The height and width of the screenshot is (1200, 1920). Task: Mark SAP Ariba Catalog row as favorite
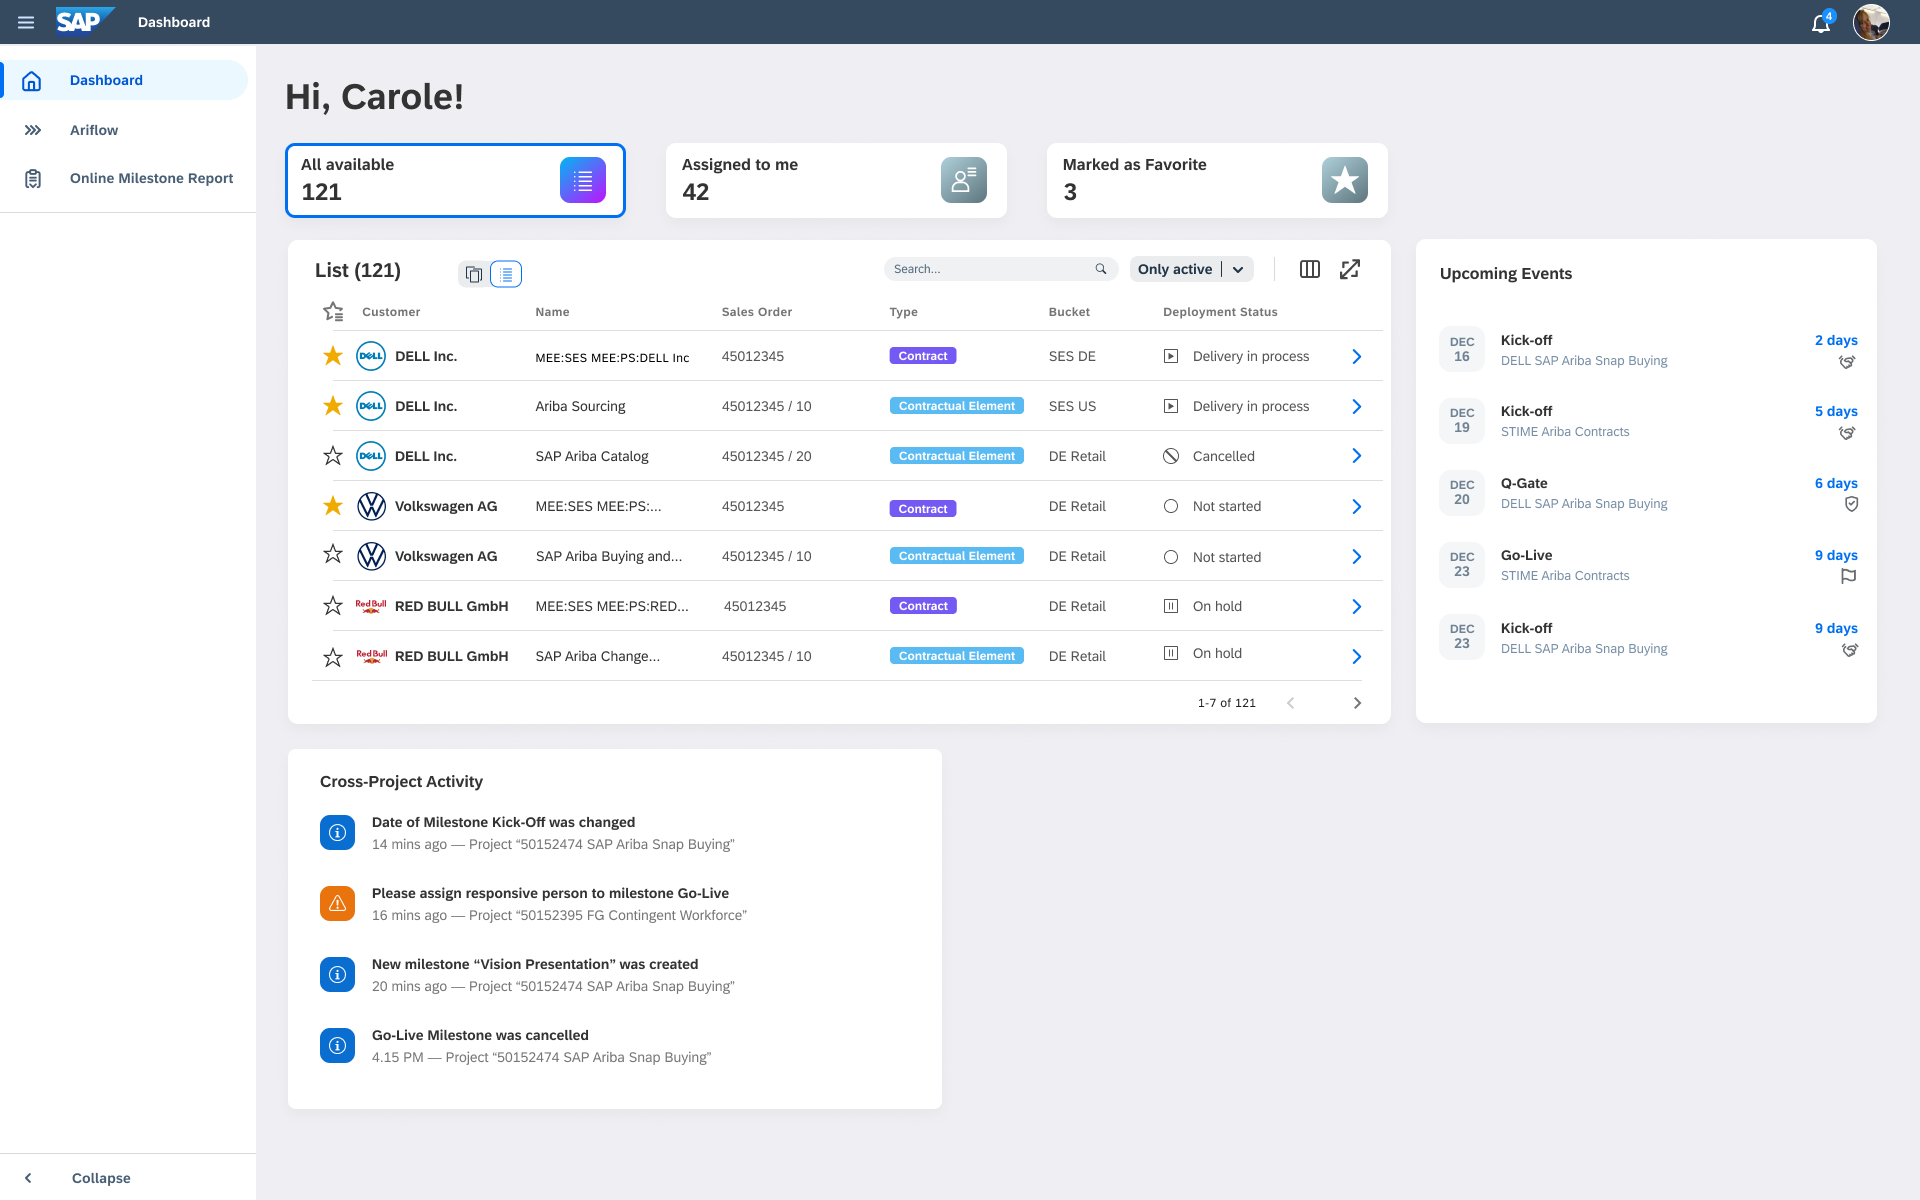pyautogui.click(x=333, y=456)
